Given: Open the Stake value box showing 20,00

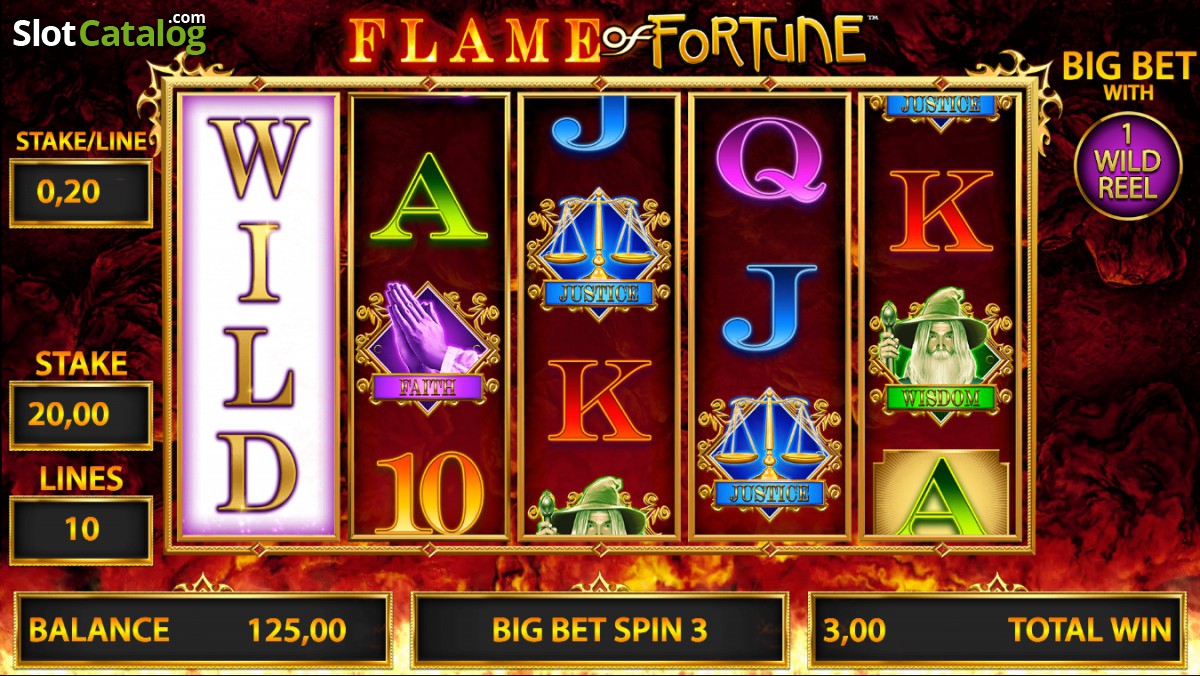Looking at the screenshot, I should 81,414.
